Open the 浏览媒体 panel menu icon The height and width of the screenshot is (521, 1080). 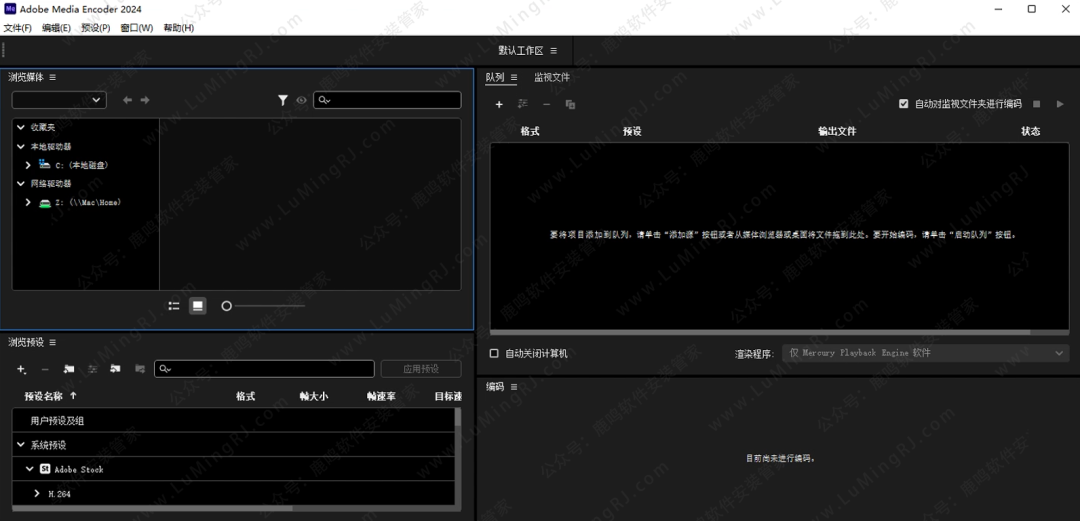pos(53,77)
